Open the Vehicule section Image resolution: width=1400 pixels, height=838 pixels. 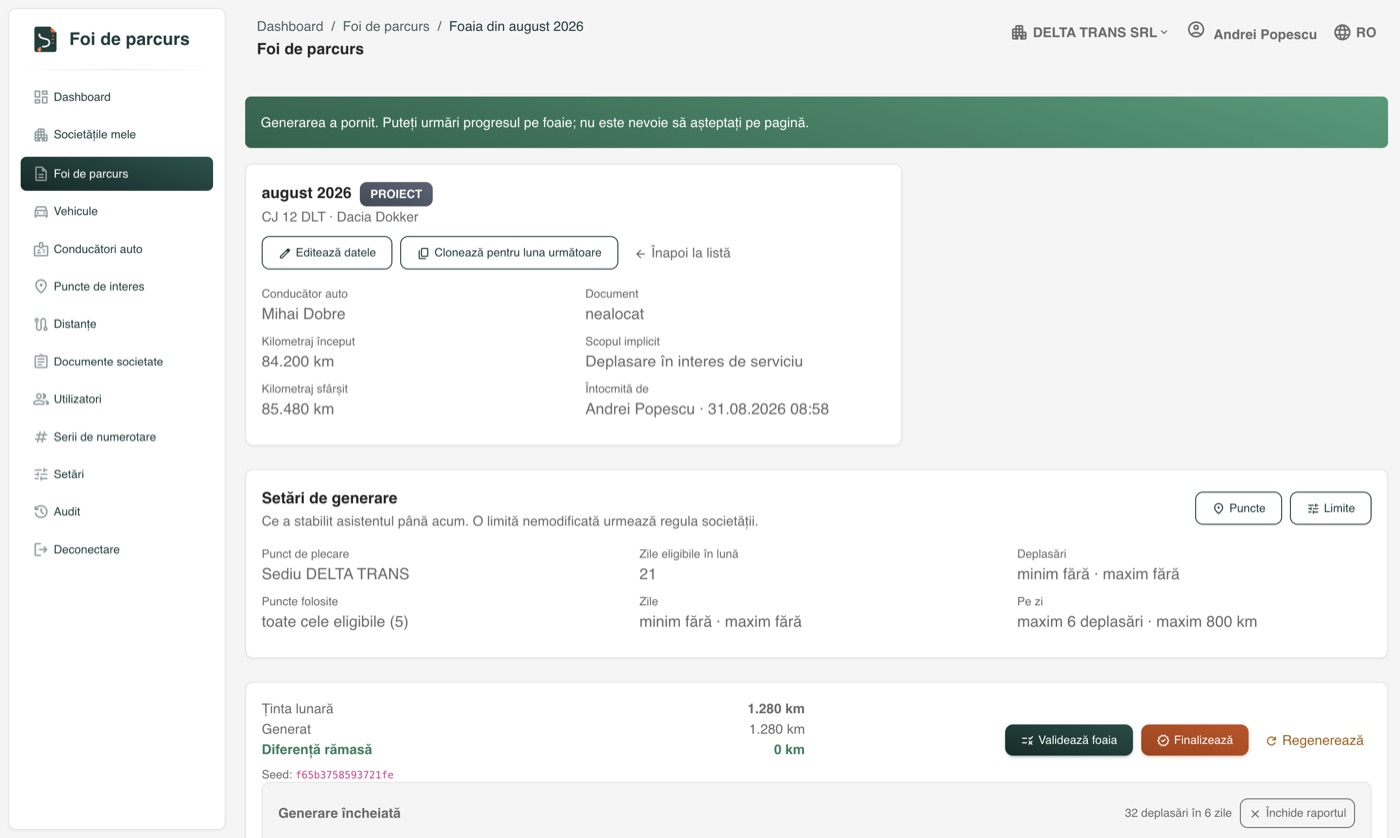coord(117,212)
